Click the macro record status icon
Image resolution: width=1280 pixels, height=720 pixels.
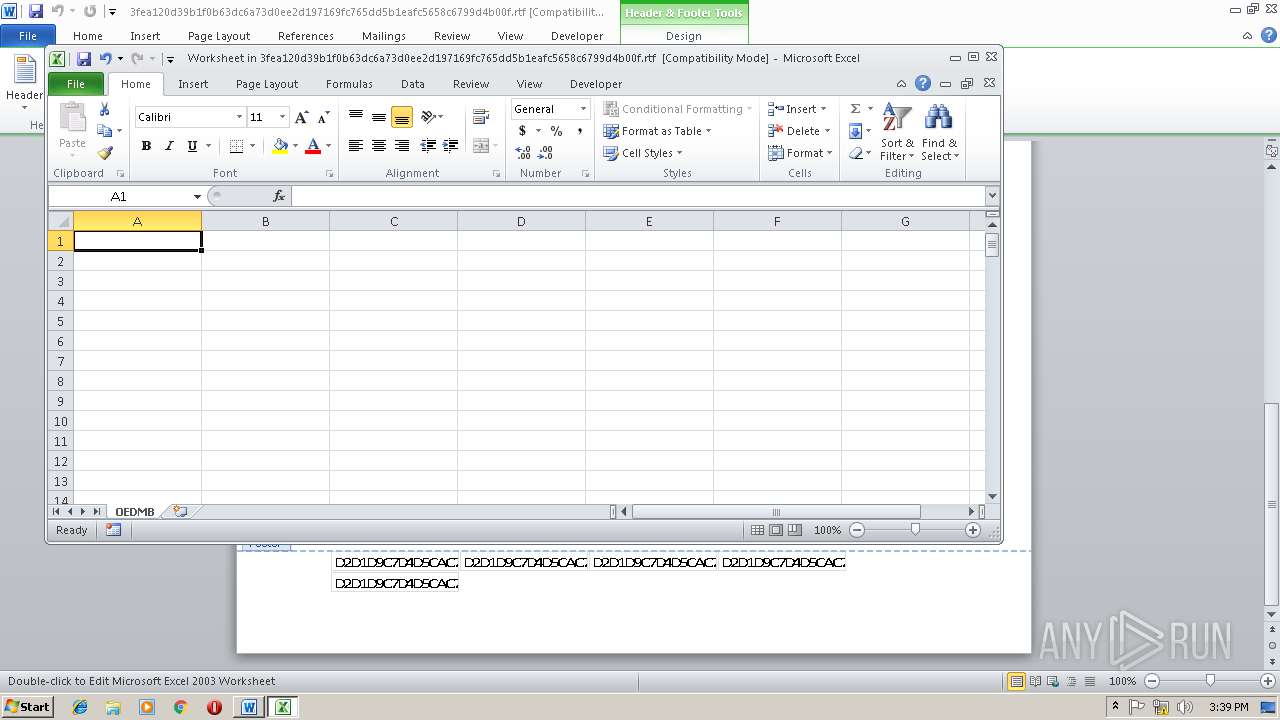(113, 530)
